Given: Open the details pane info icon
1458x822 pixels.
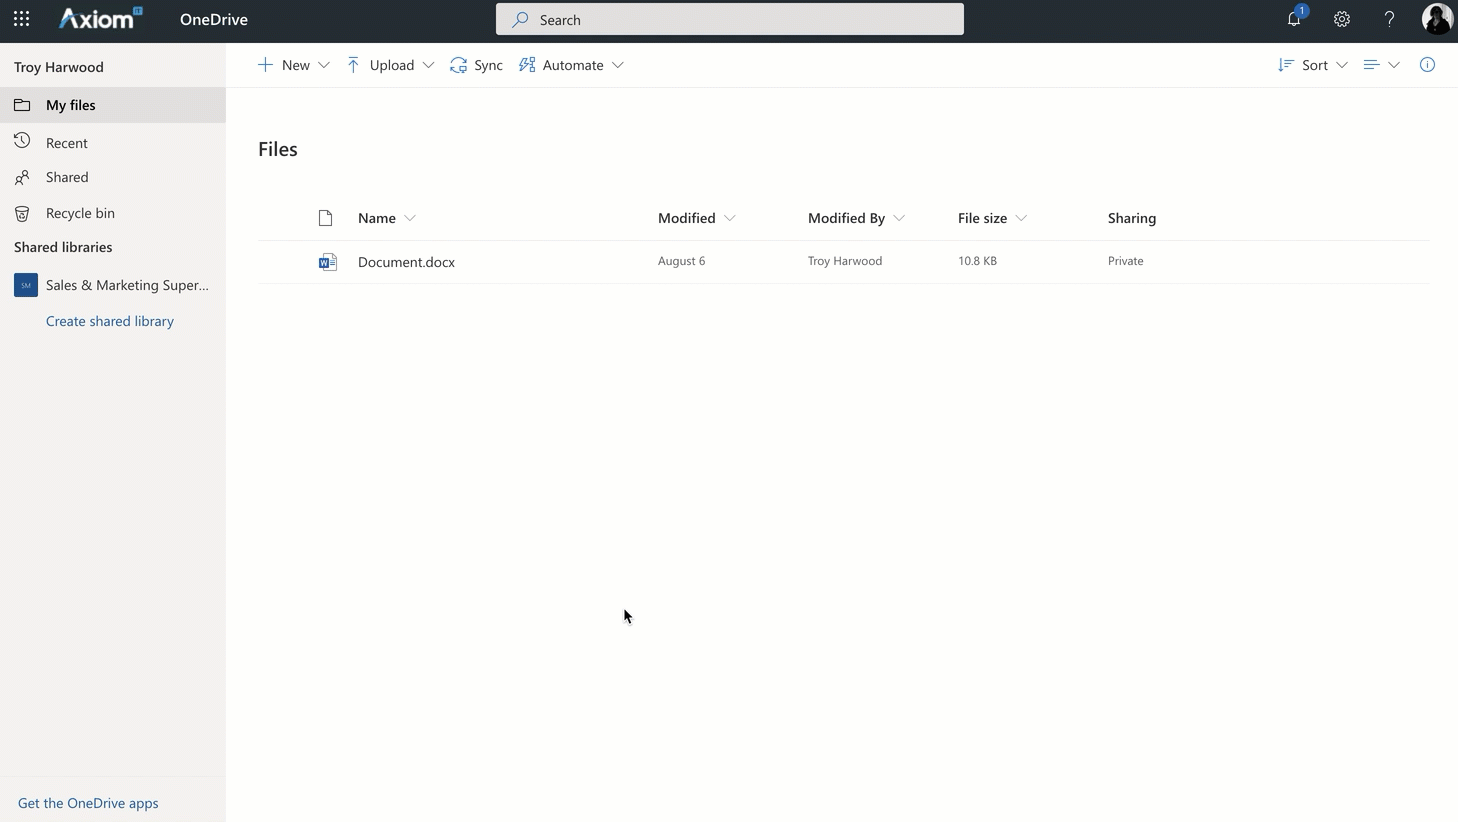Looking at the screenshot, I should click(x=1427, y=65).
